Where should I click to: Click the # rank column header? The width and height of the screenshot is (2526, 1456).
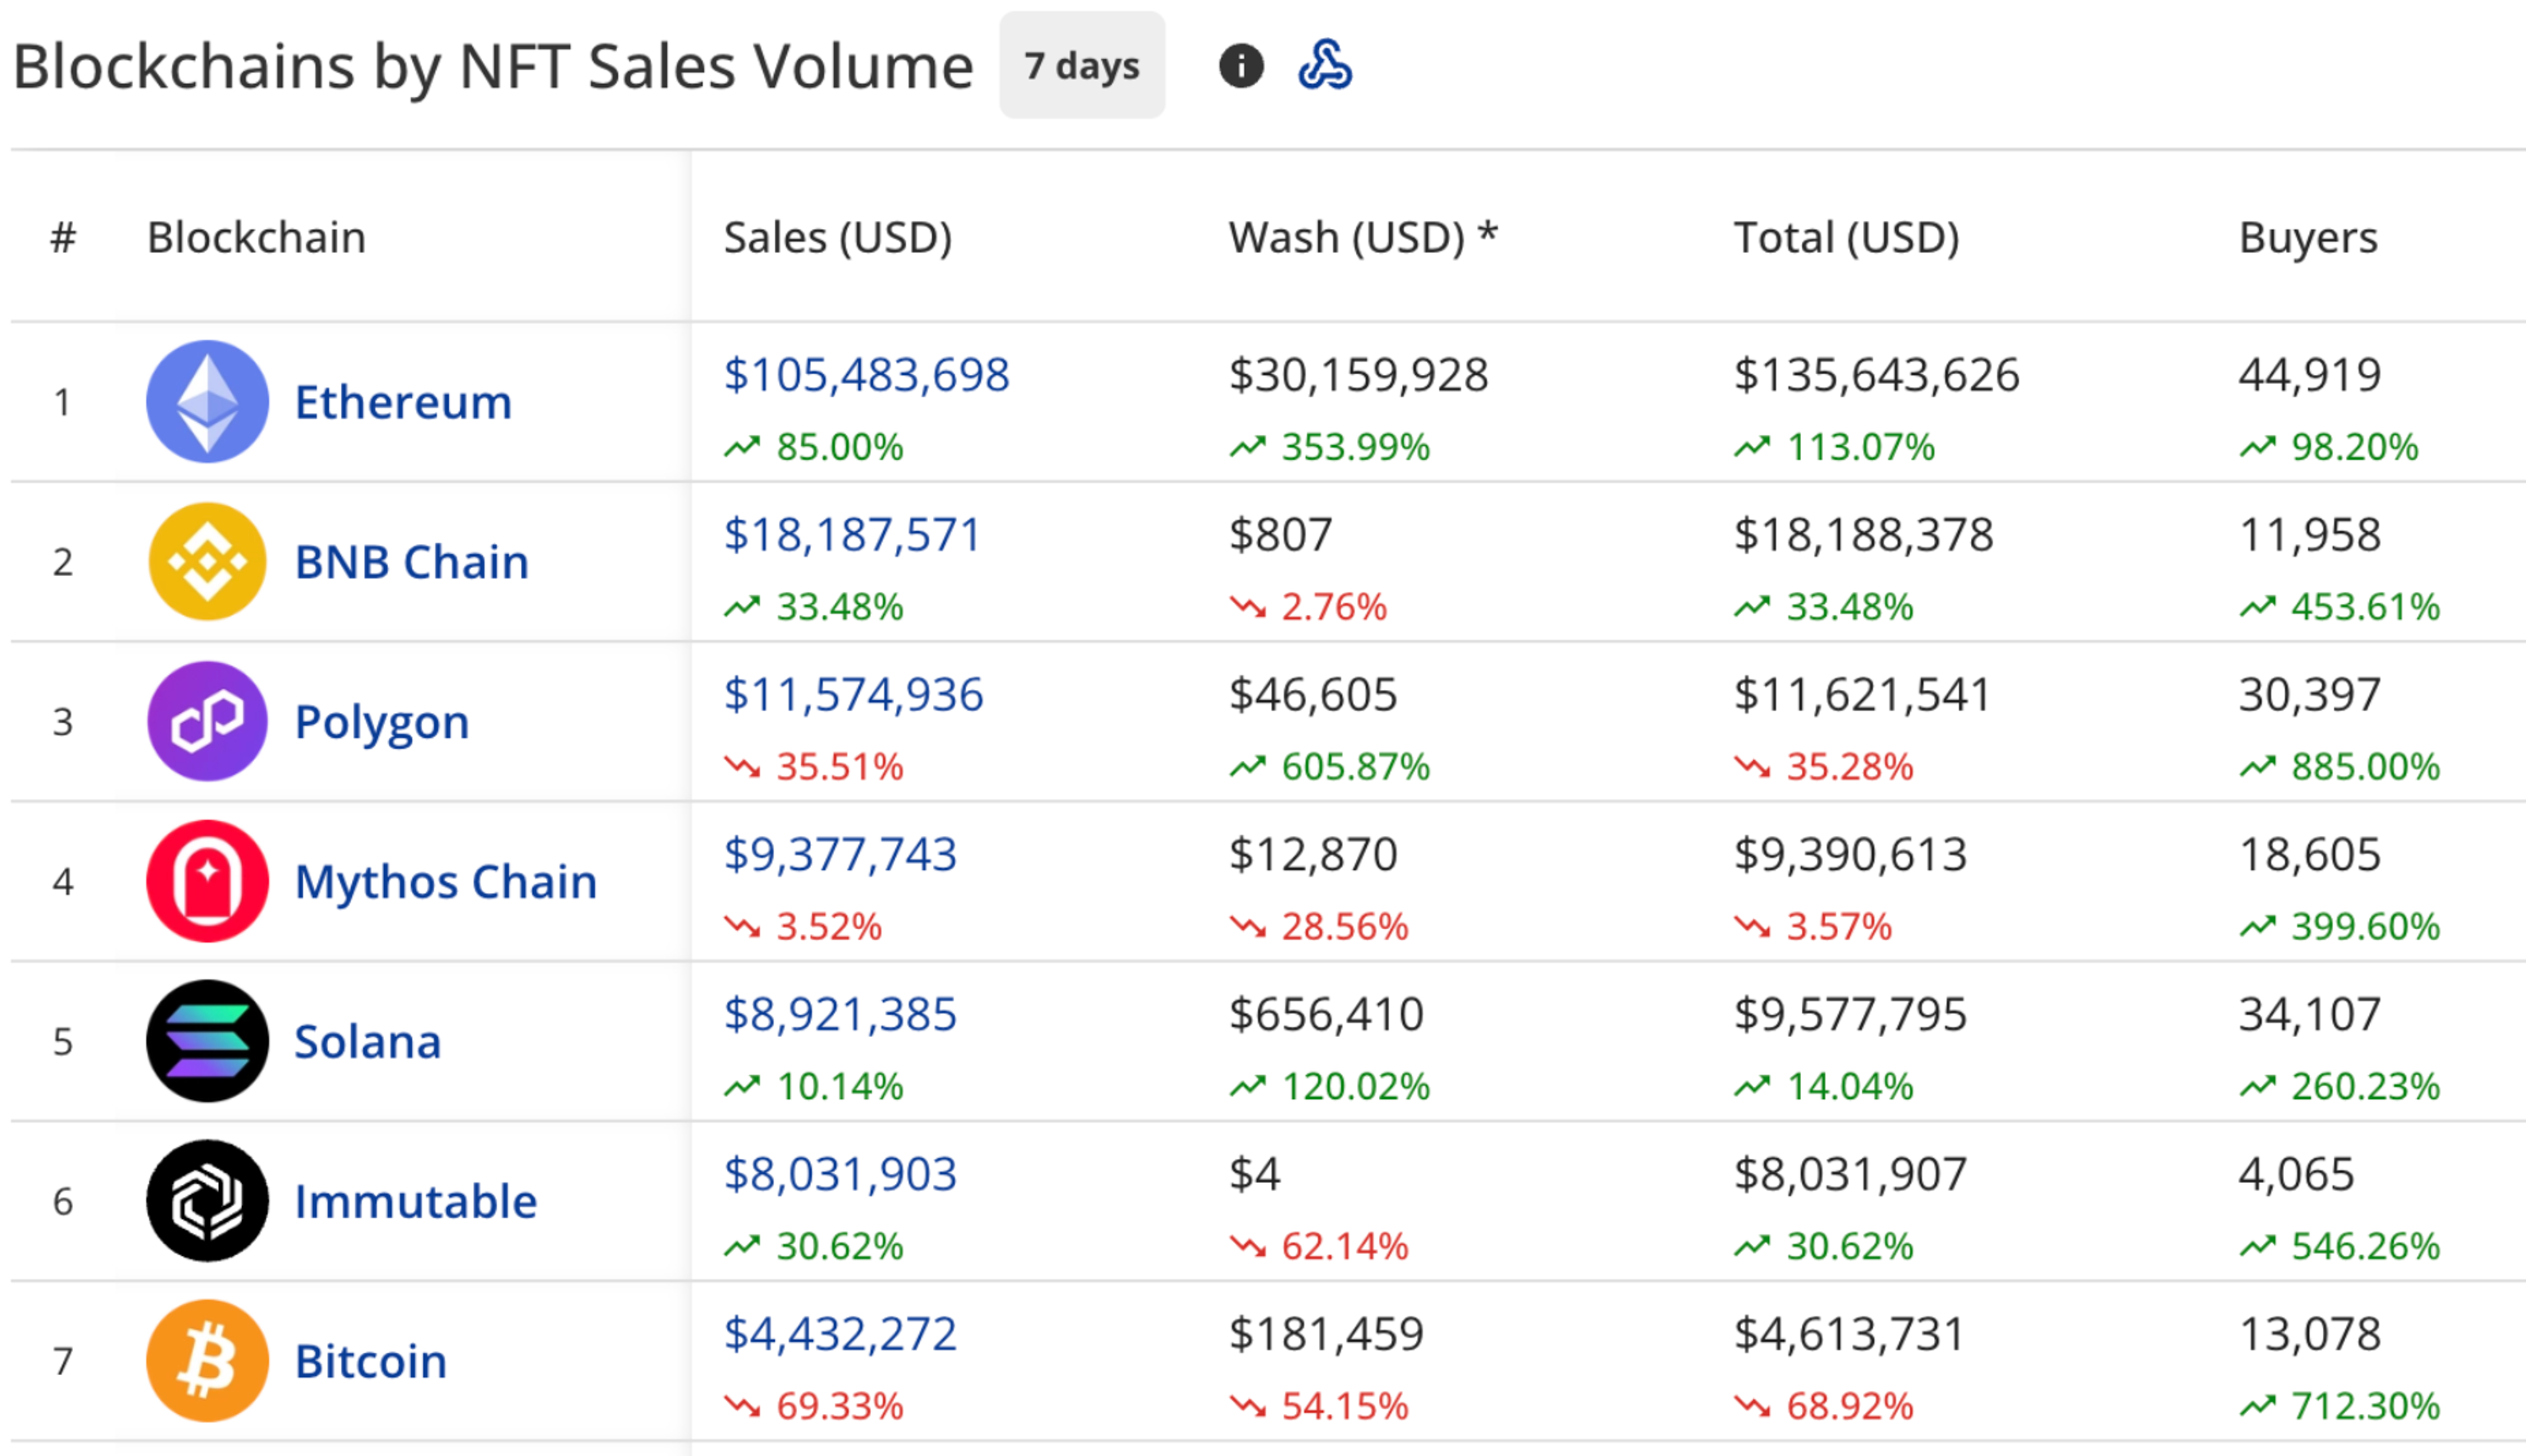click(63, 238)
